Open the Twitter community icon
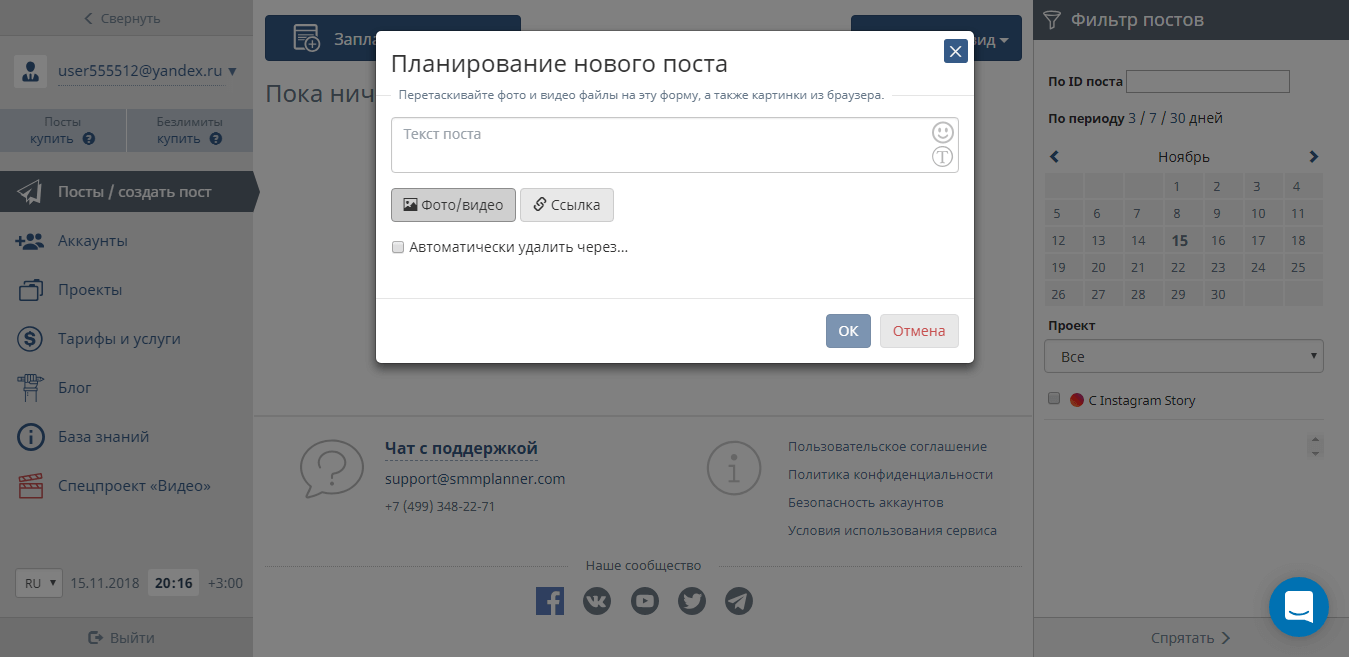This screenshot has height=657, width=1349. (692, 601)
